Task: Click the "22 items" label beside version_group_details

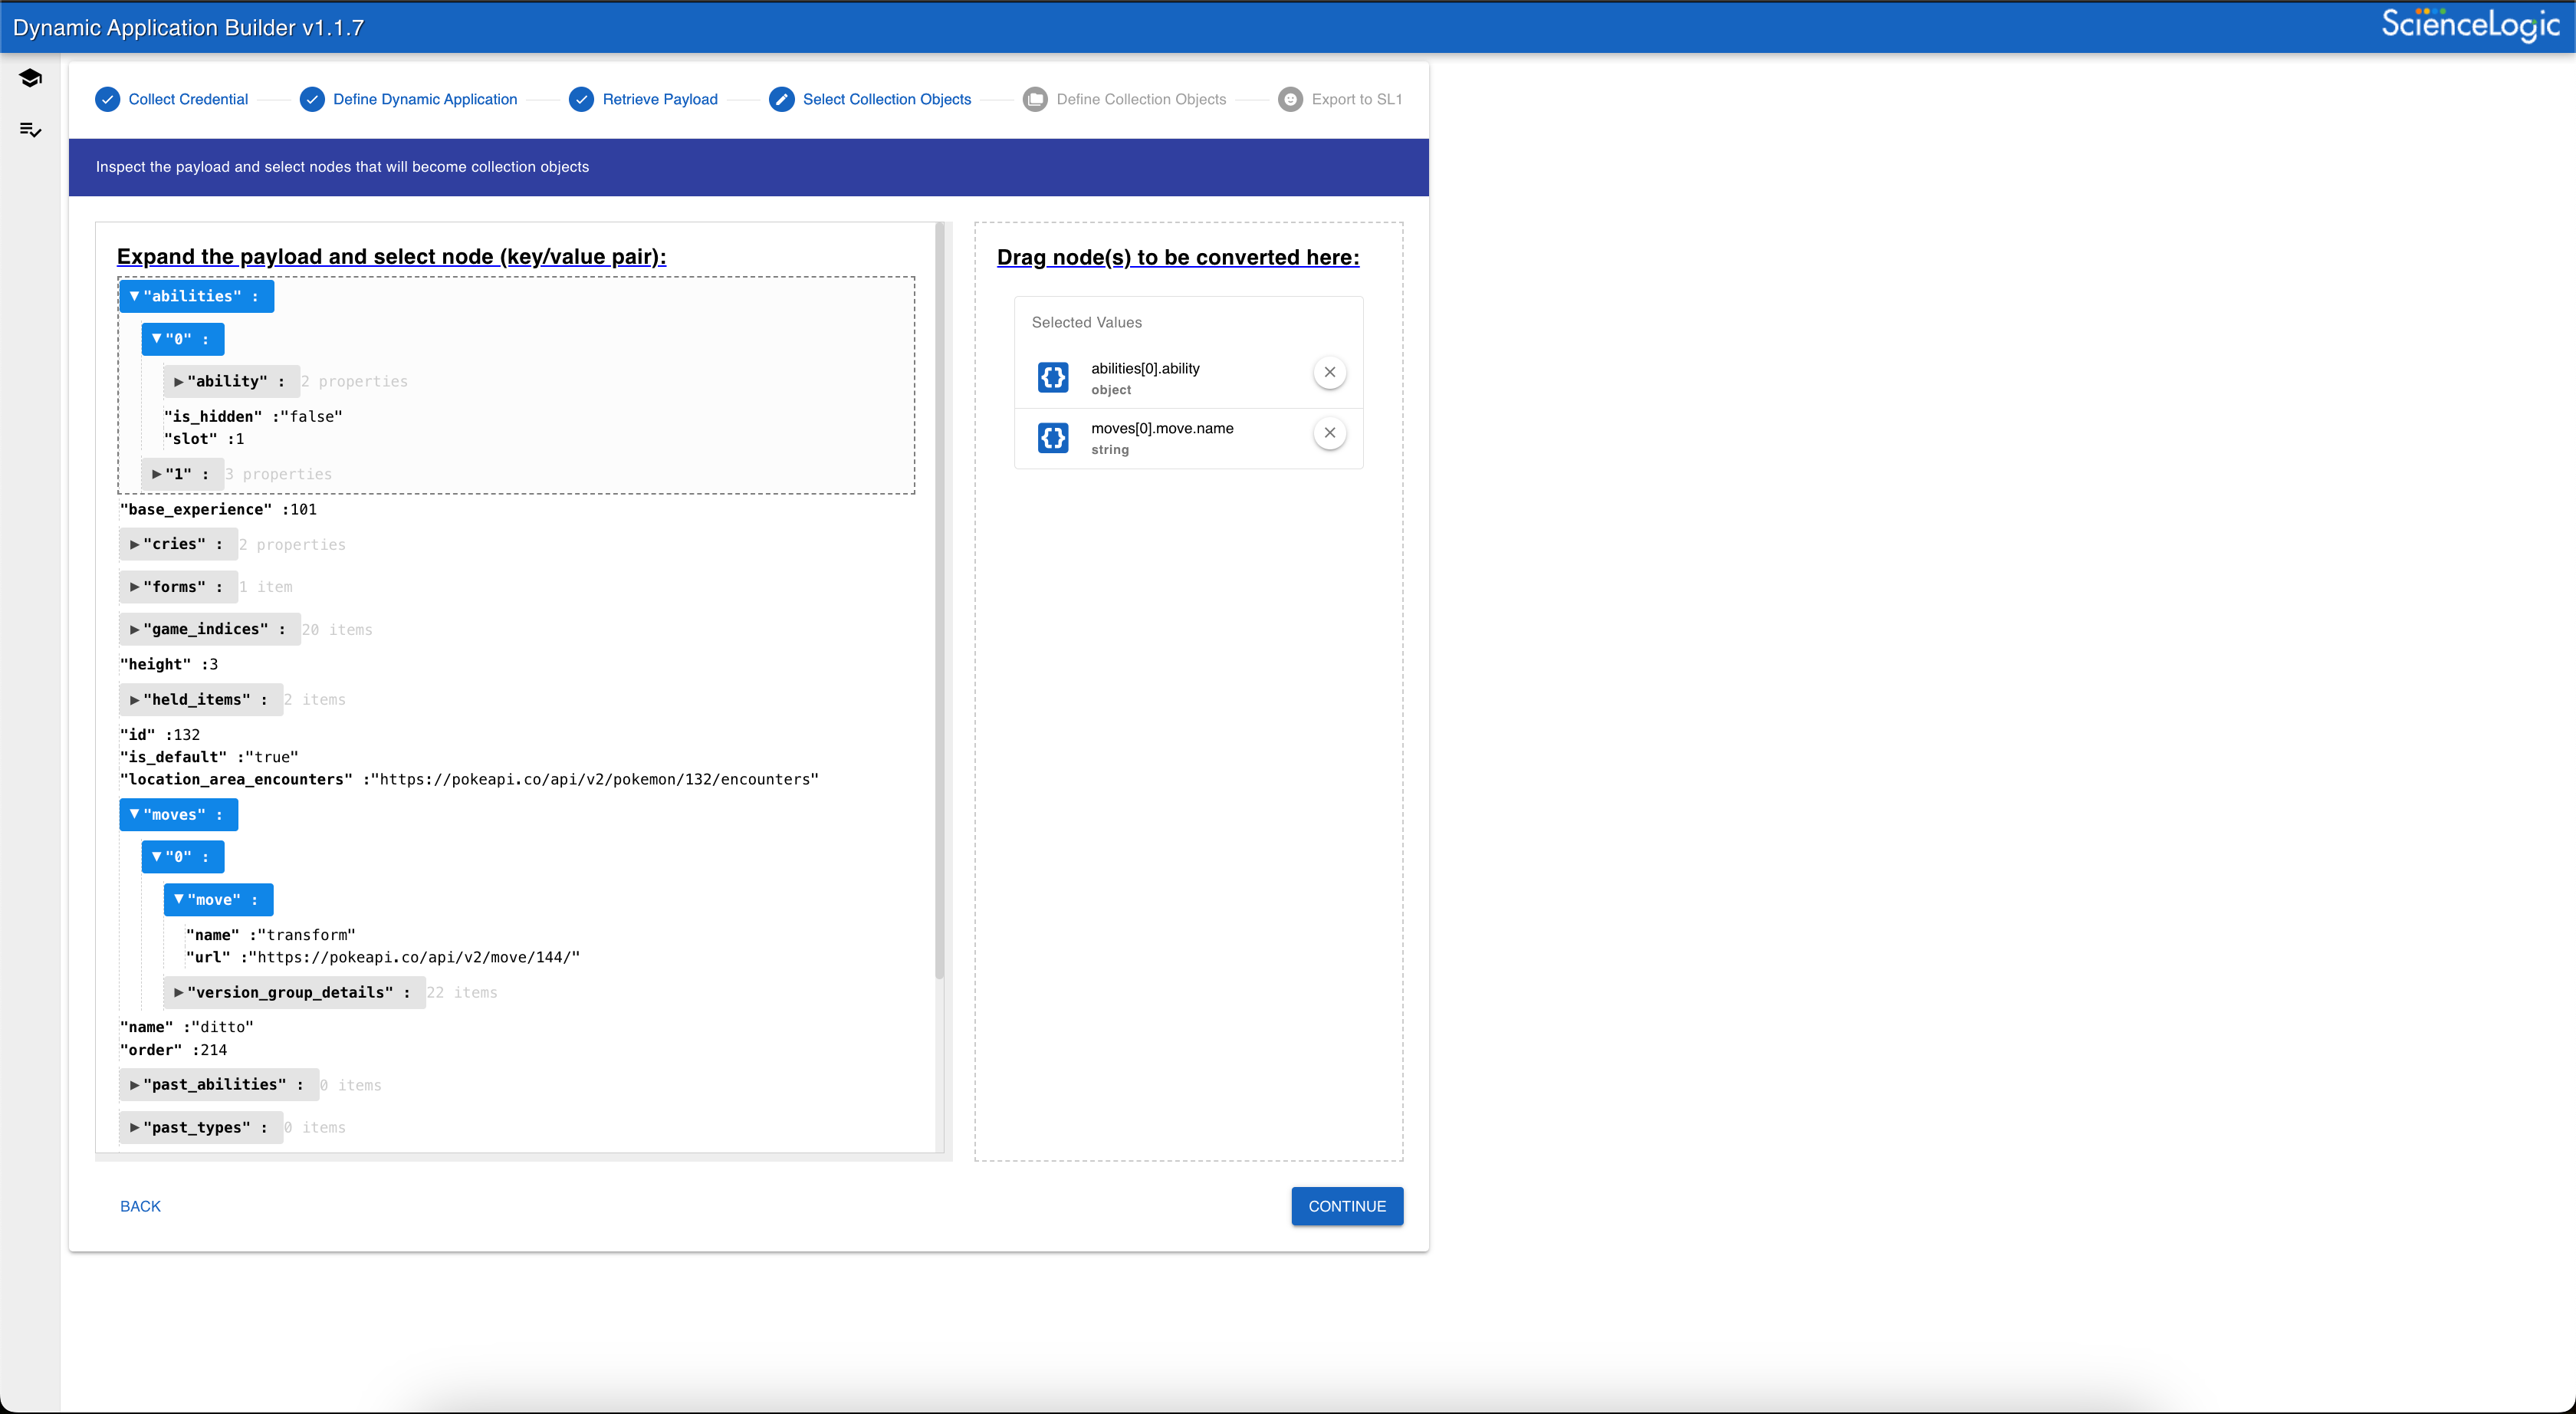Action: [x=462, y=993]
